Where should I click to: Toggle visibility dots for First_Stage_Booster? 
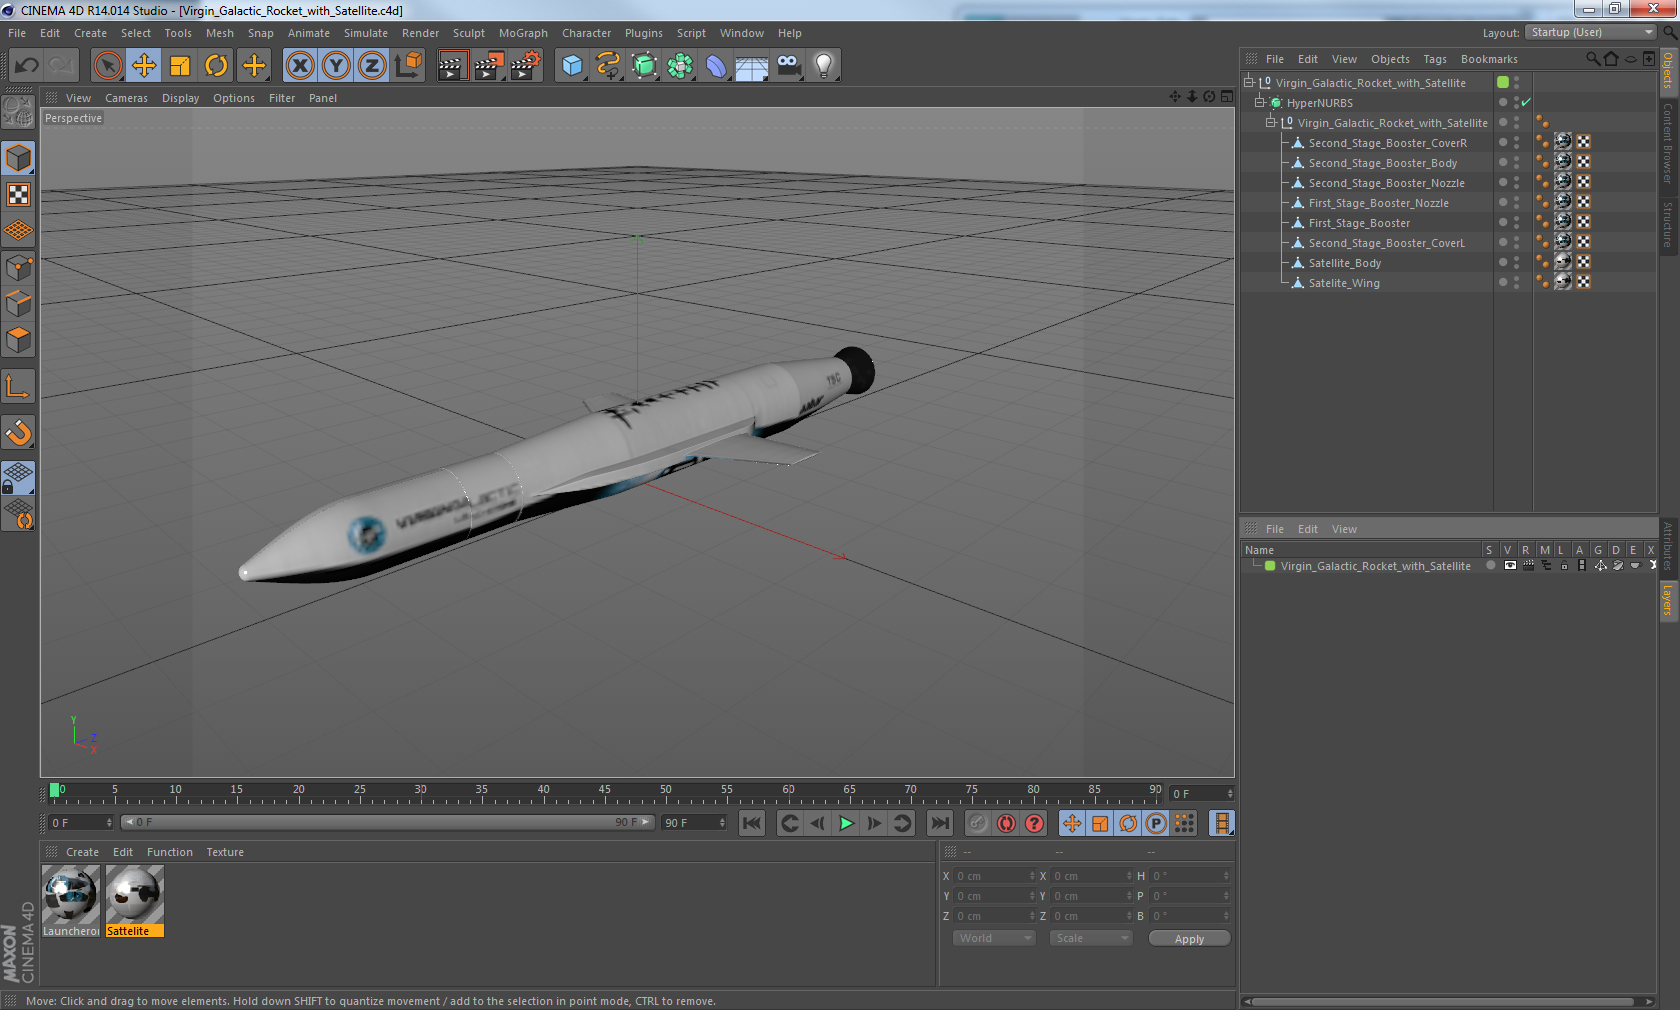coord(1516,223)
